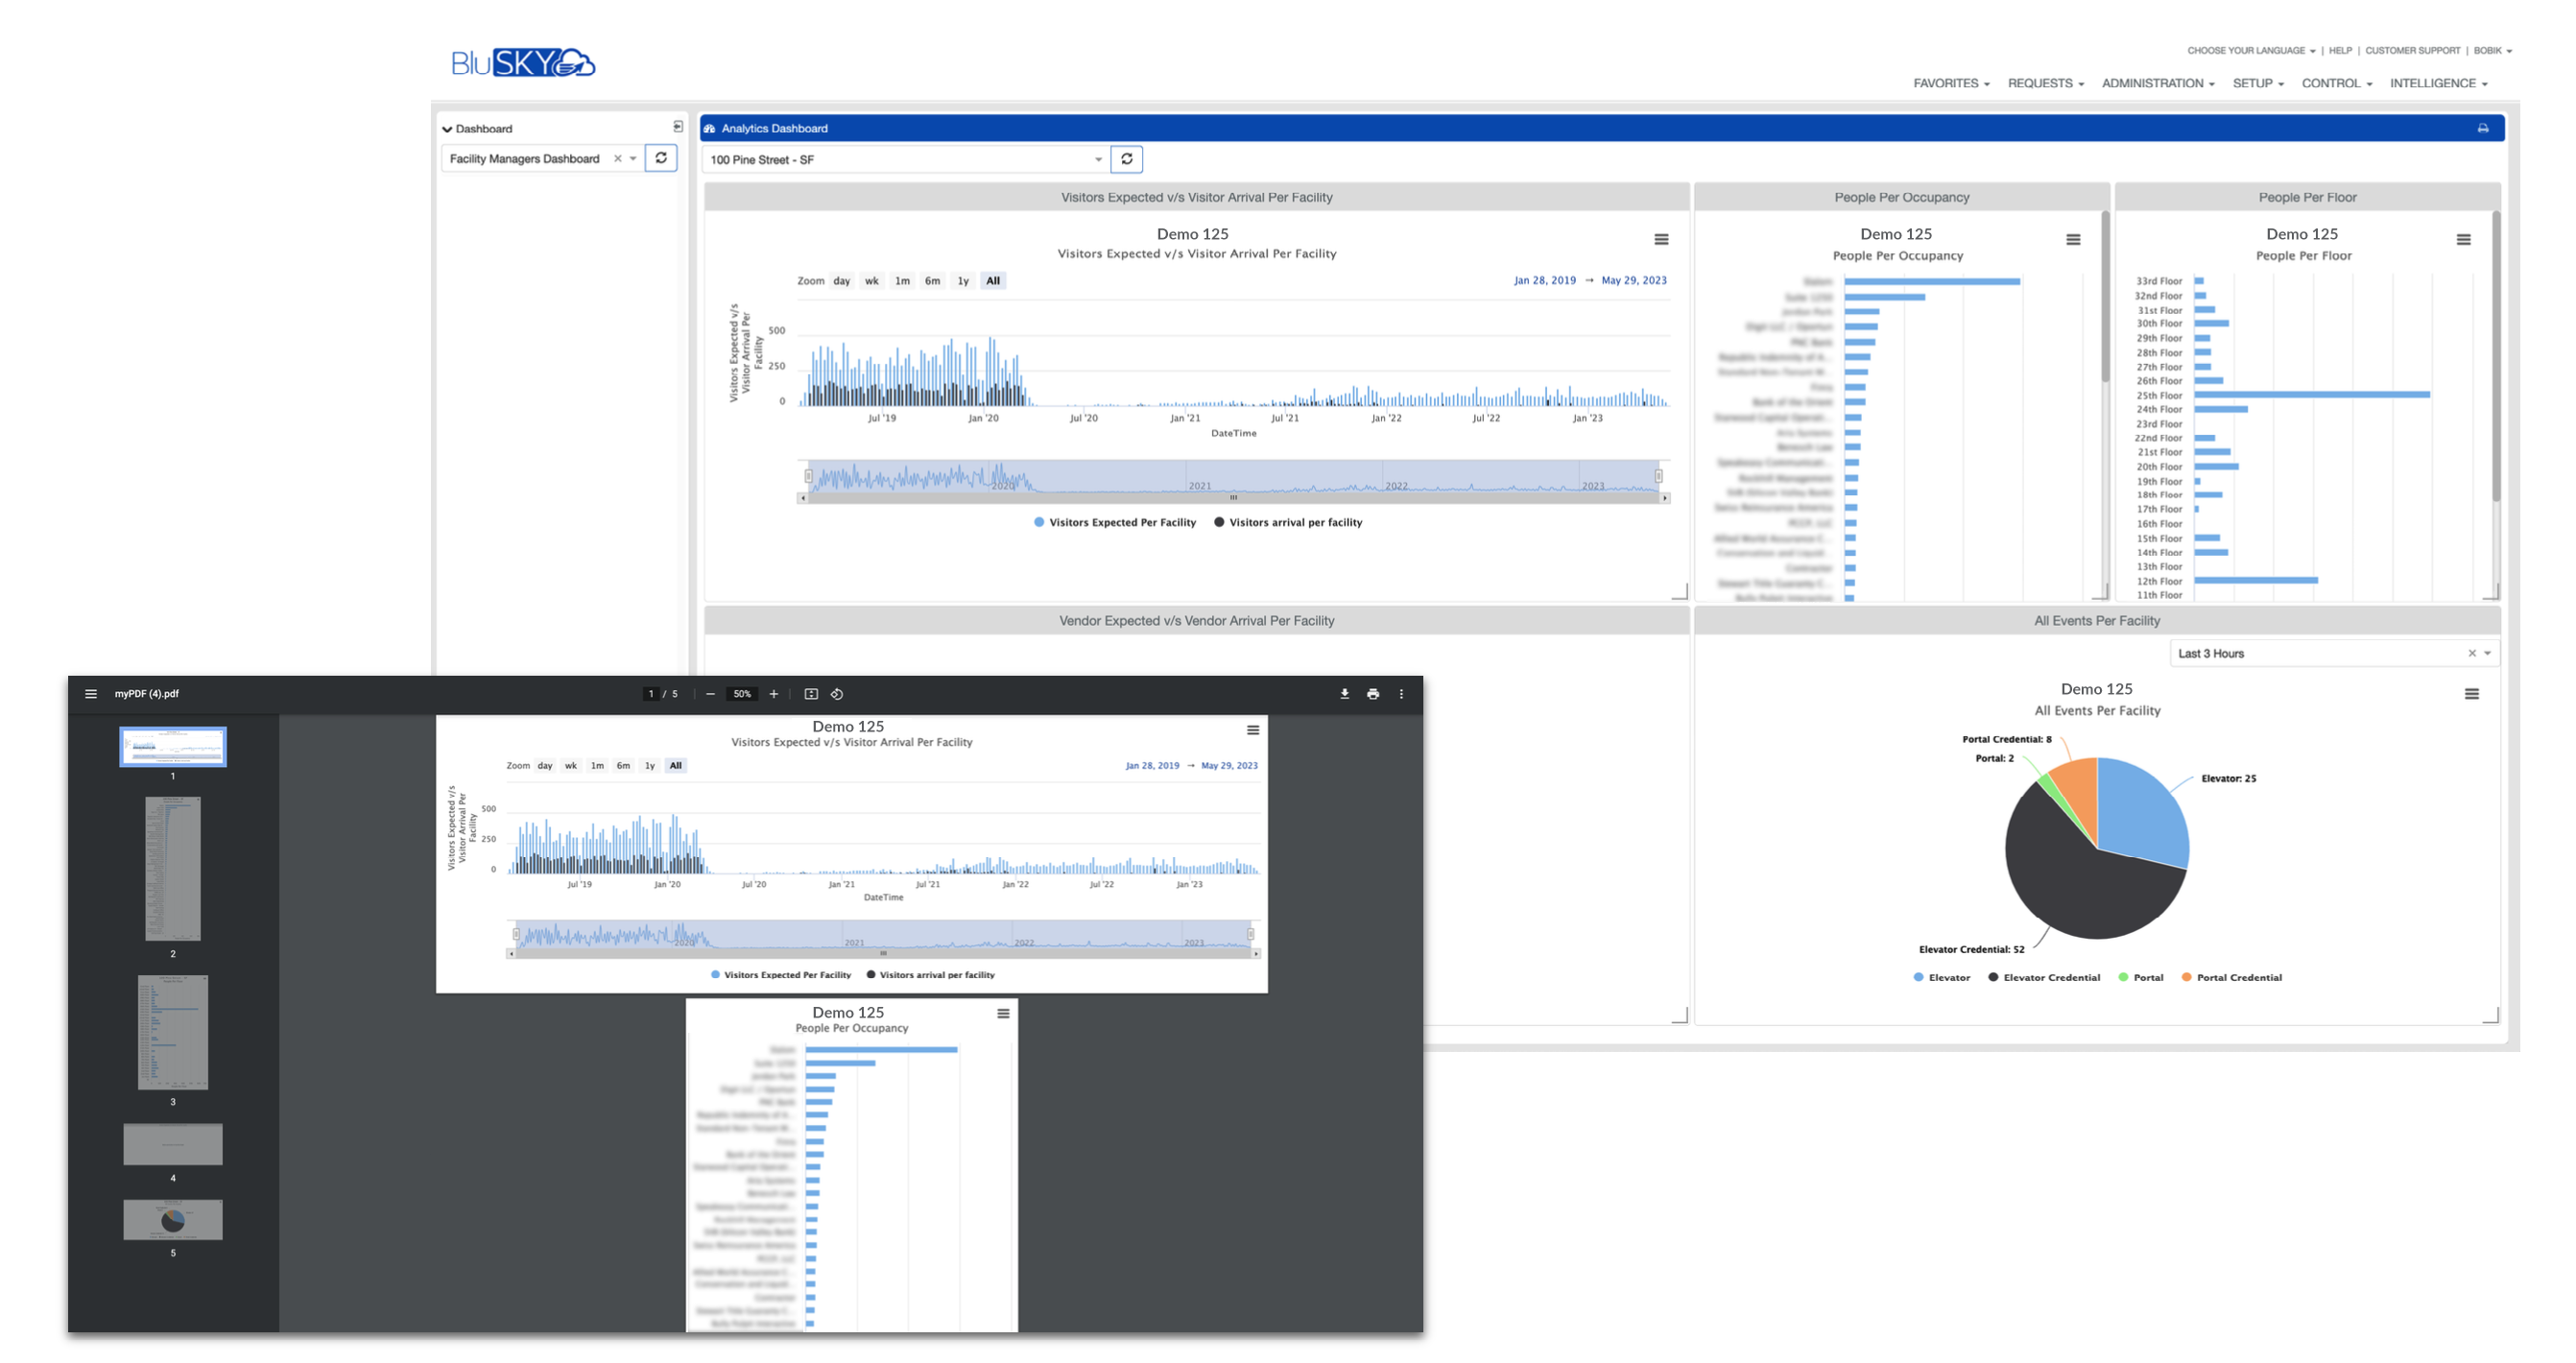2576x1363 pixels.
Task: Open hamburger menu on All Events pie chart
Action: click(2471, 694)
